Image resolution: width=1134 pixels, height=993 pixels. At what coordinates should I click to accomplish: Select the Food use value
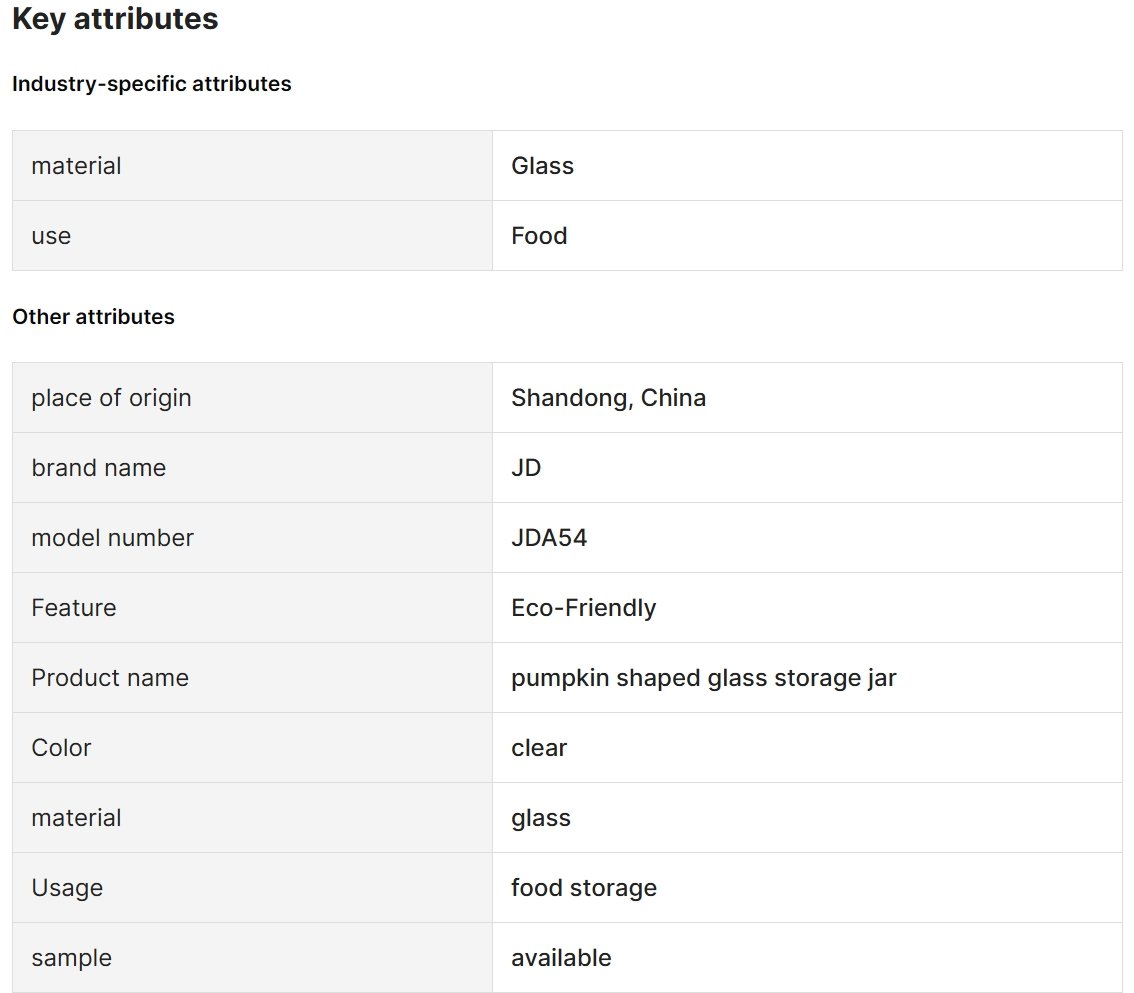point(539,236)
